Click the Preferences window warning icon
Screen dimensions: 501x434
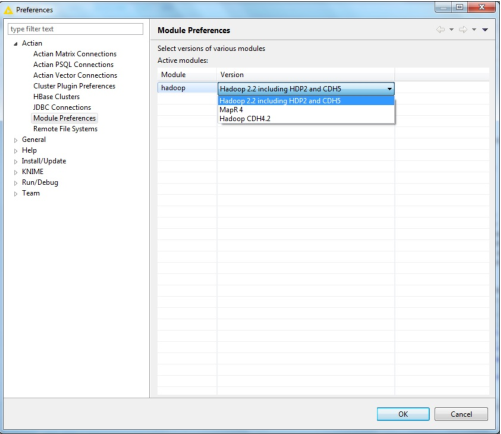tap(8, 10)
